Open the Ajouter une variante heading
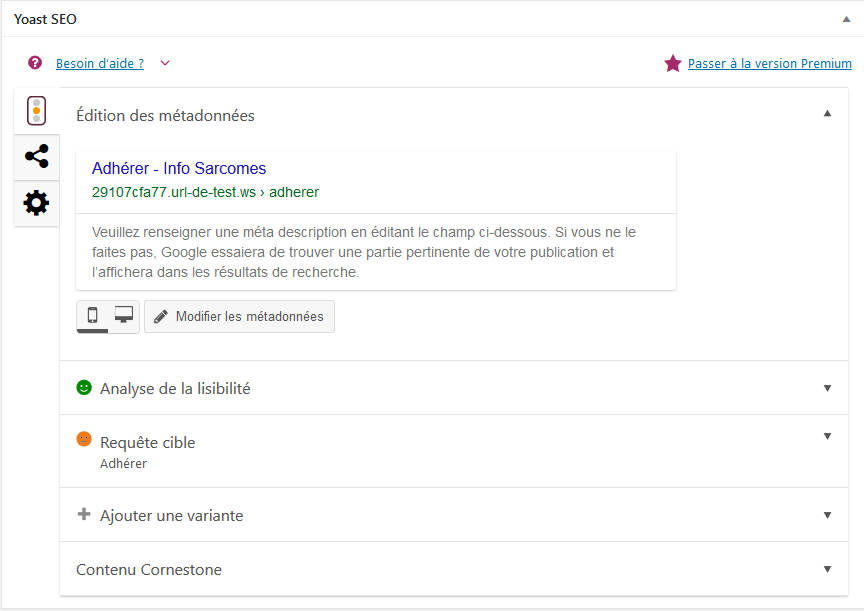 (x=171, y=516)
